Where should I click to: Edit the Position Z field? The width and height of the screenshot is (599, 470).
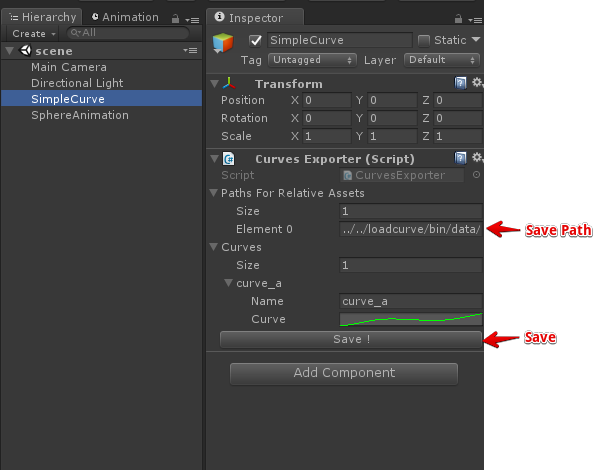(458, 100)
